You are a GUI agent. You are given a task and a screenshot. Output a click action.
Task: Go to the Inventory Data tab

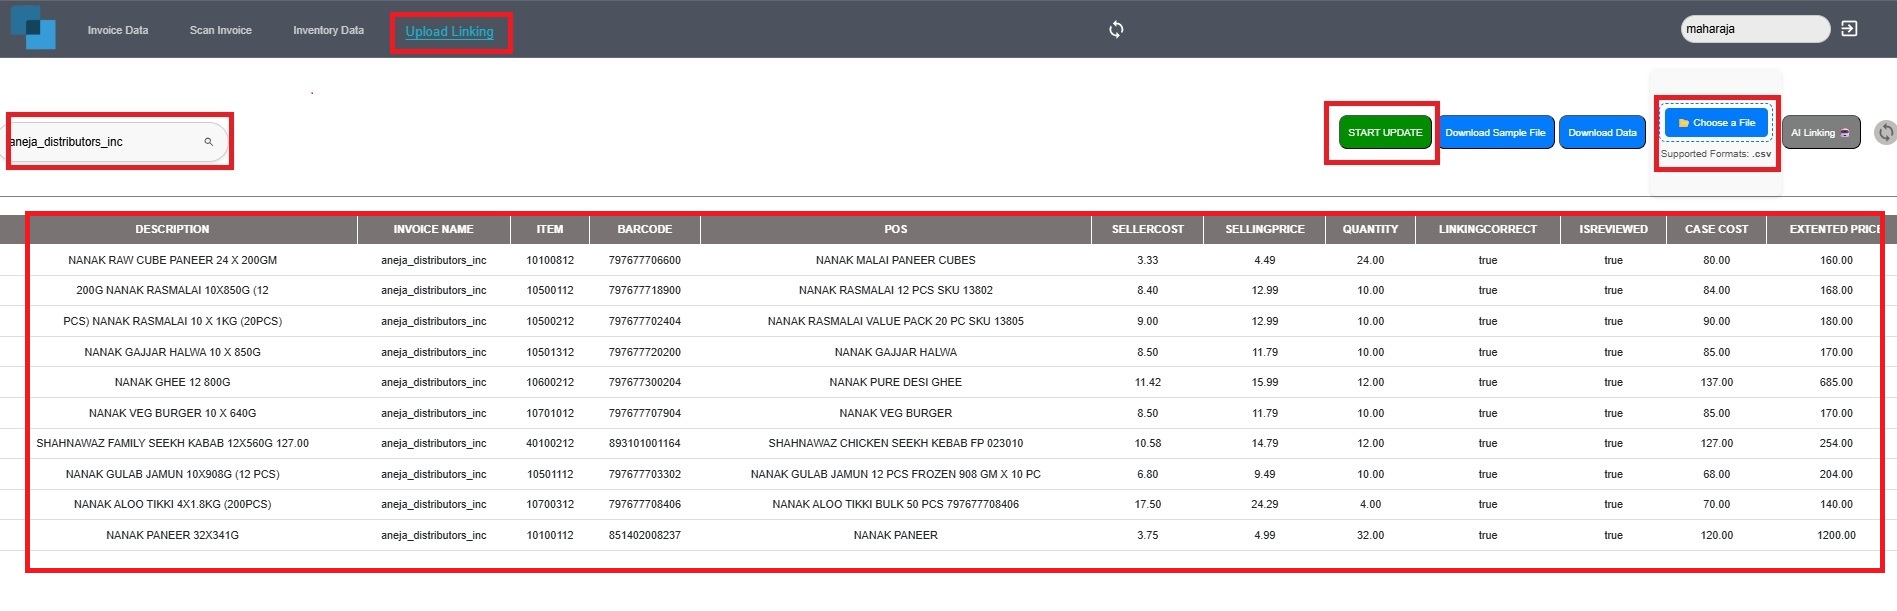329,30
